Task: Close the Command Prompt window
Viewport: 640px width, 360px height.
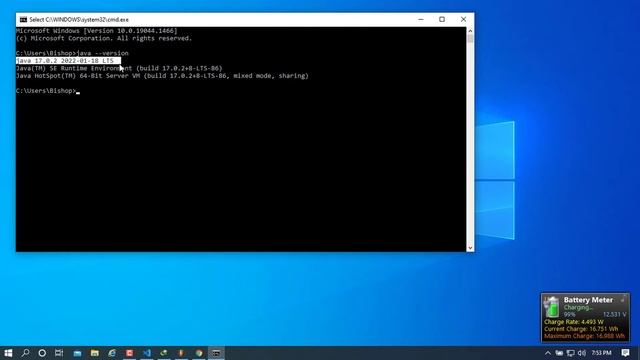Action: (463, 20)
